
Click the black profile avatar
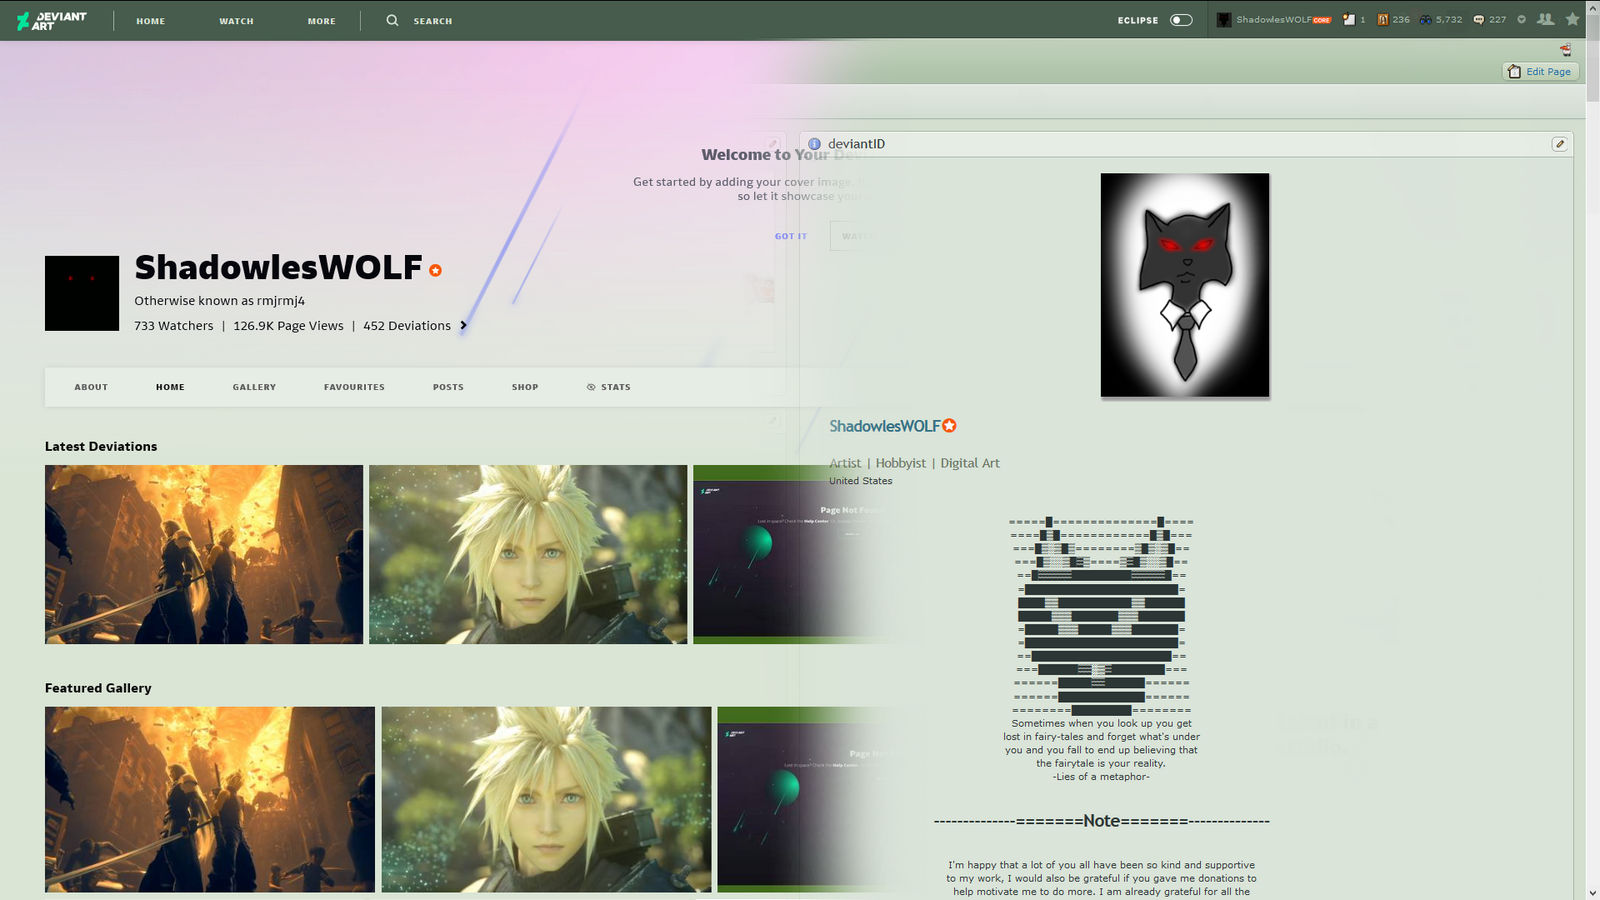pyautogui.click(x=82, y=293)
